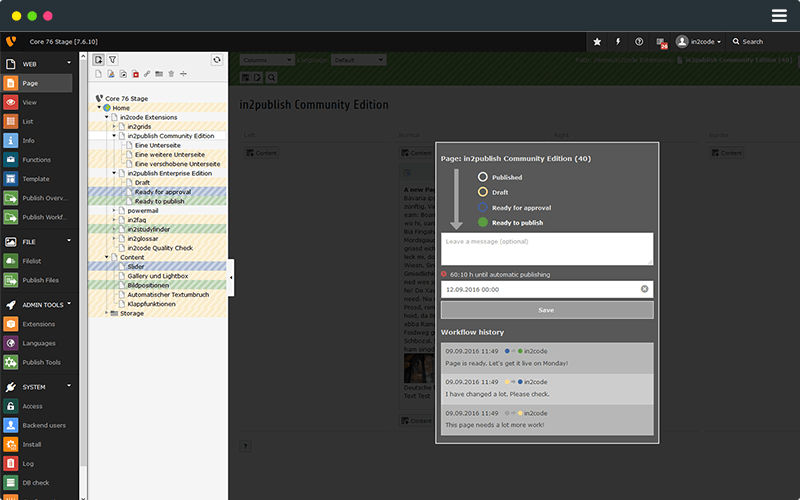
Task: Select the recycler trash icon in tree toolbar
Action: click(171, 74)
